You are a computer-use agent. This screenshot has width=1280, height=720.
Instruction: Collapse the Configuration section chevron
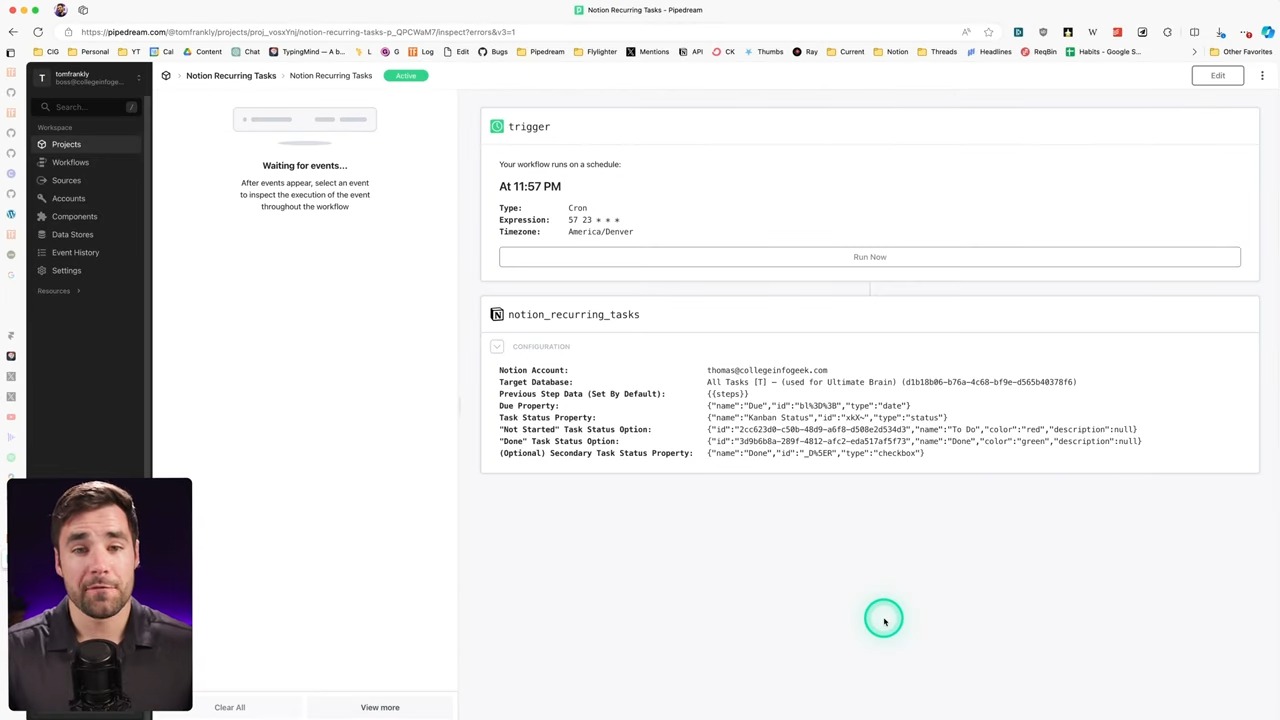click(x=497, y=347)
